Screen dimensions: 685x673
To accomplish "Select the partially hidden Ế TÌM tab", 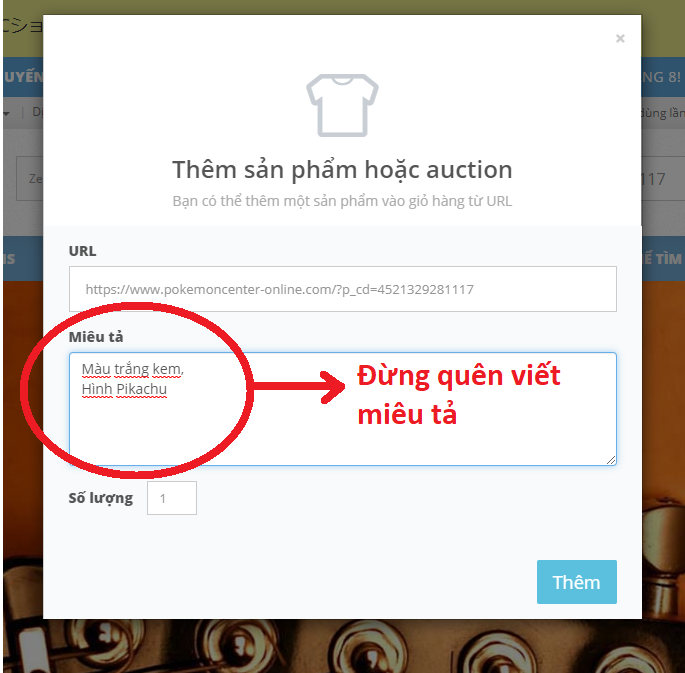I will click(663, 259).
